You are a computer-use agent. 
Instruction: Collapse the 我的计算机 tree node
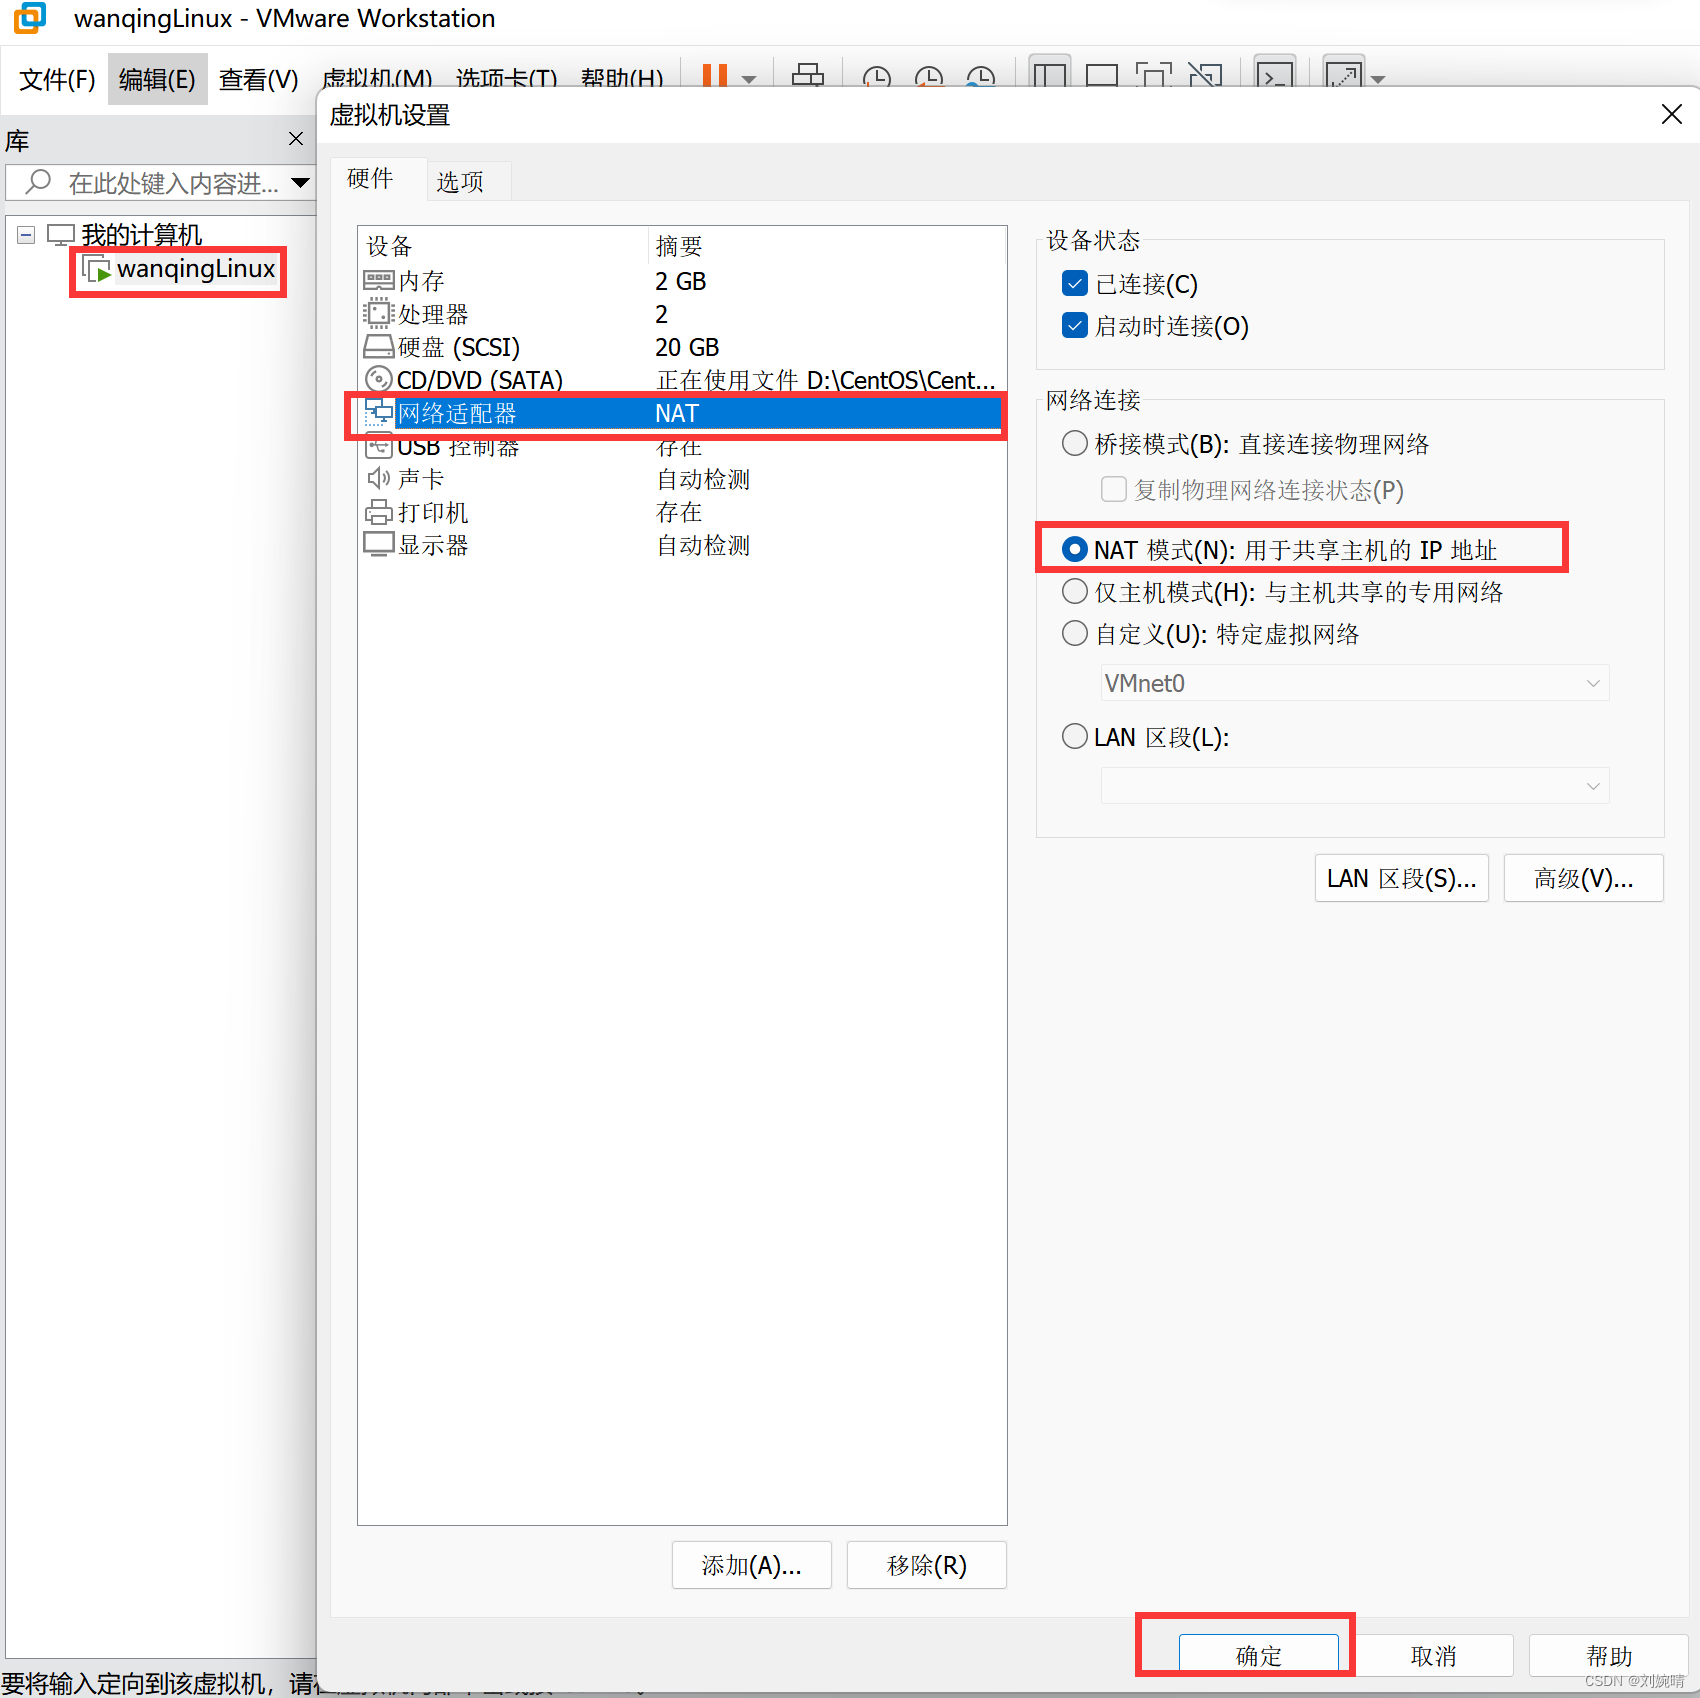[x=27, y=235]
